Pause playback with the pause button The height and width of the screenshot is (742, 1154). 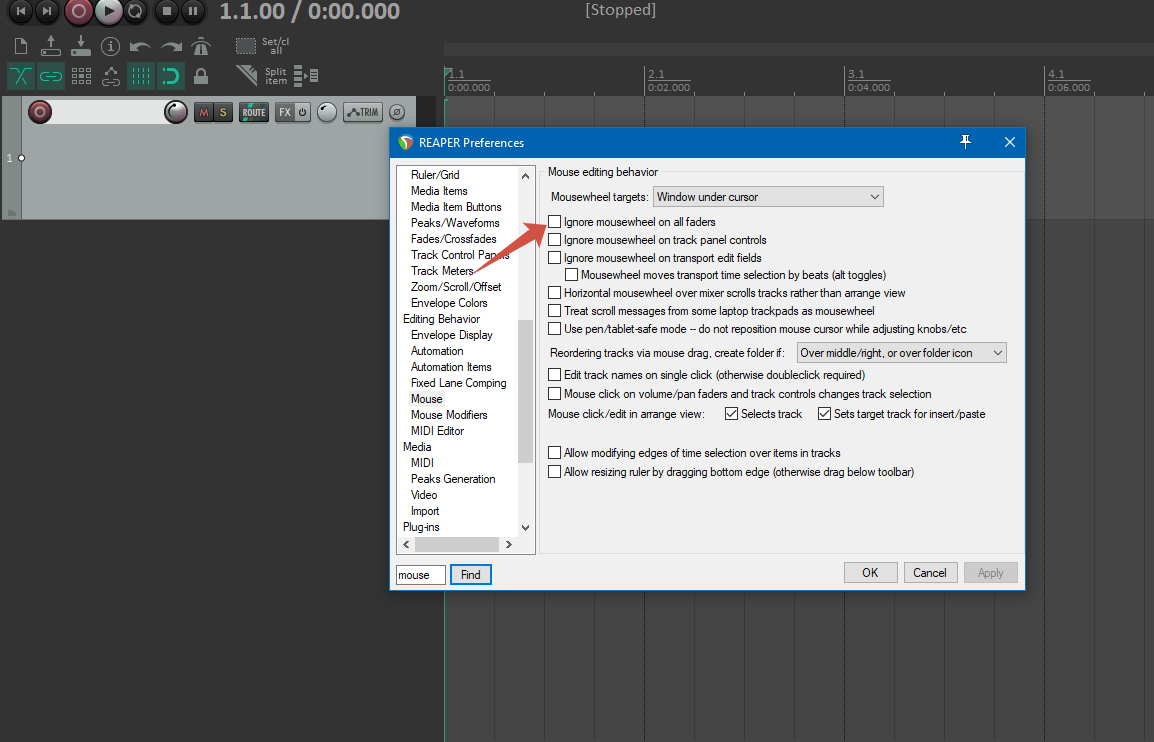[x=193, y=10]
